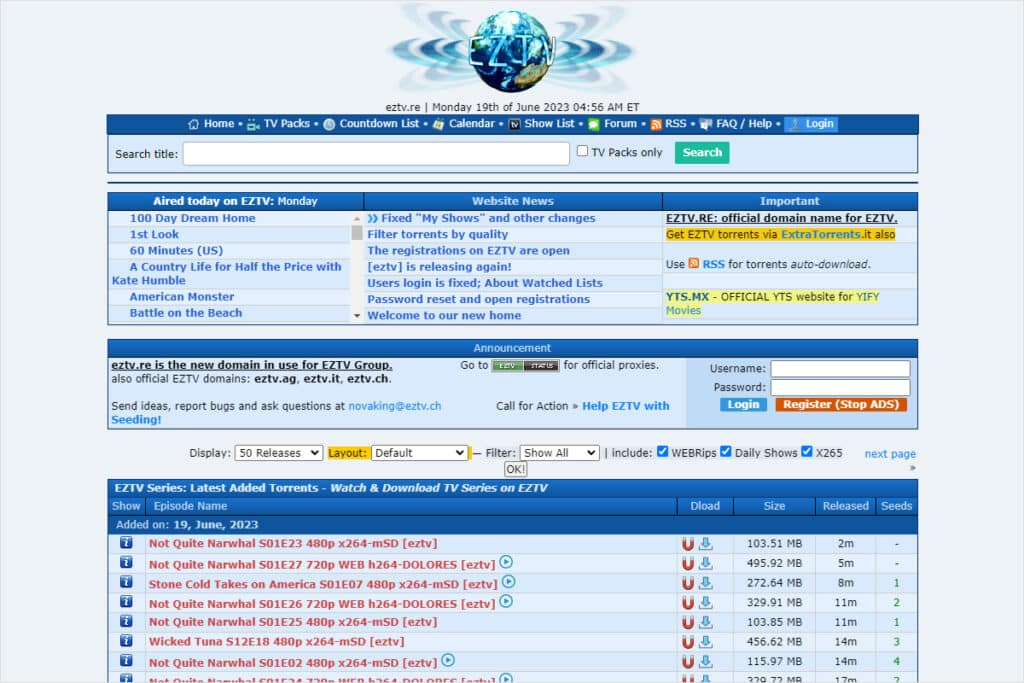1024x683 pixels.
Task: Click magnet icon for Not Quite Narwhal S01E26
Action: [x=688, y=602]
